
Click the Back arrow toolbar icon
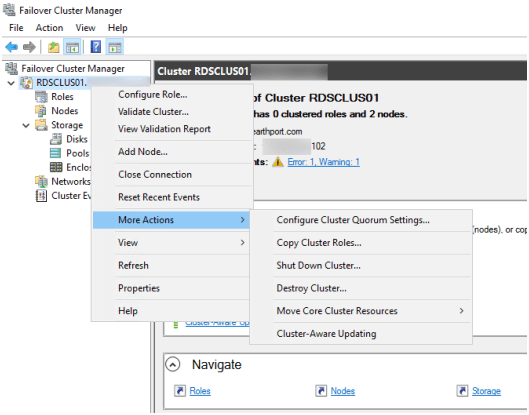pos(12,47)
